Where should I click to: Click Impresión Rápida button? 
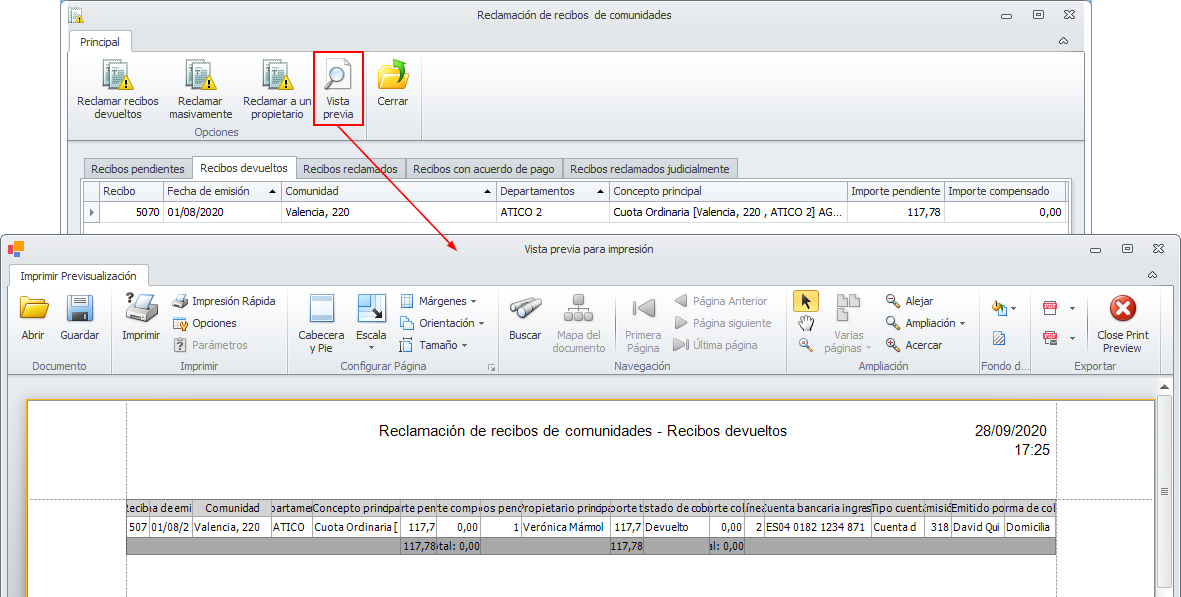[x=224, y=301]
